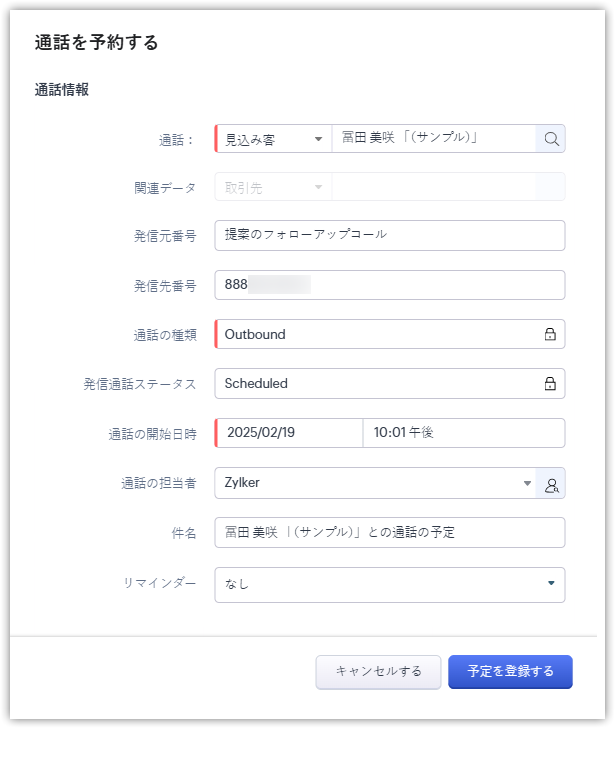The image size is (615, 759).
Task: Click the 予定を登録する button
Action: pos(510,672)
